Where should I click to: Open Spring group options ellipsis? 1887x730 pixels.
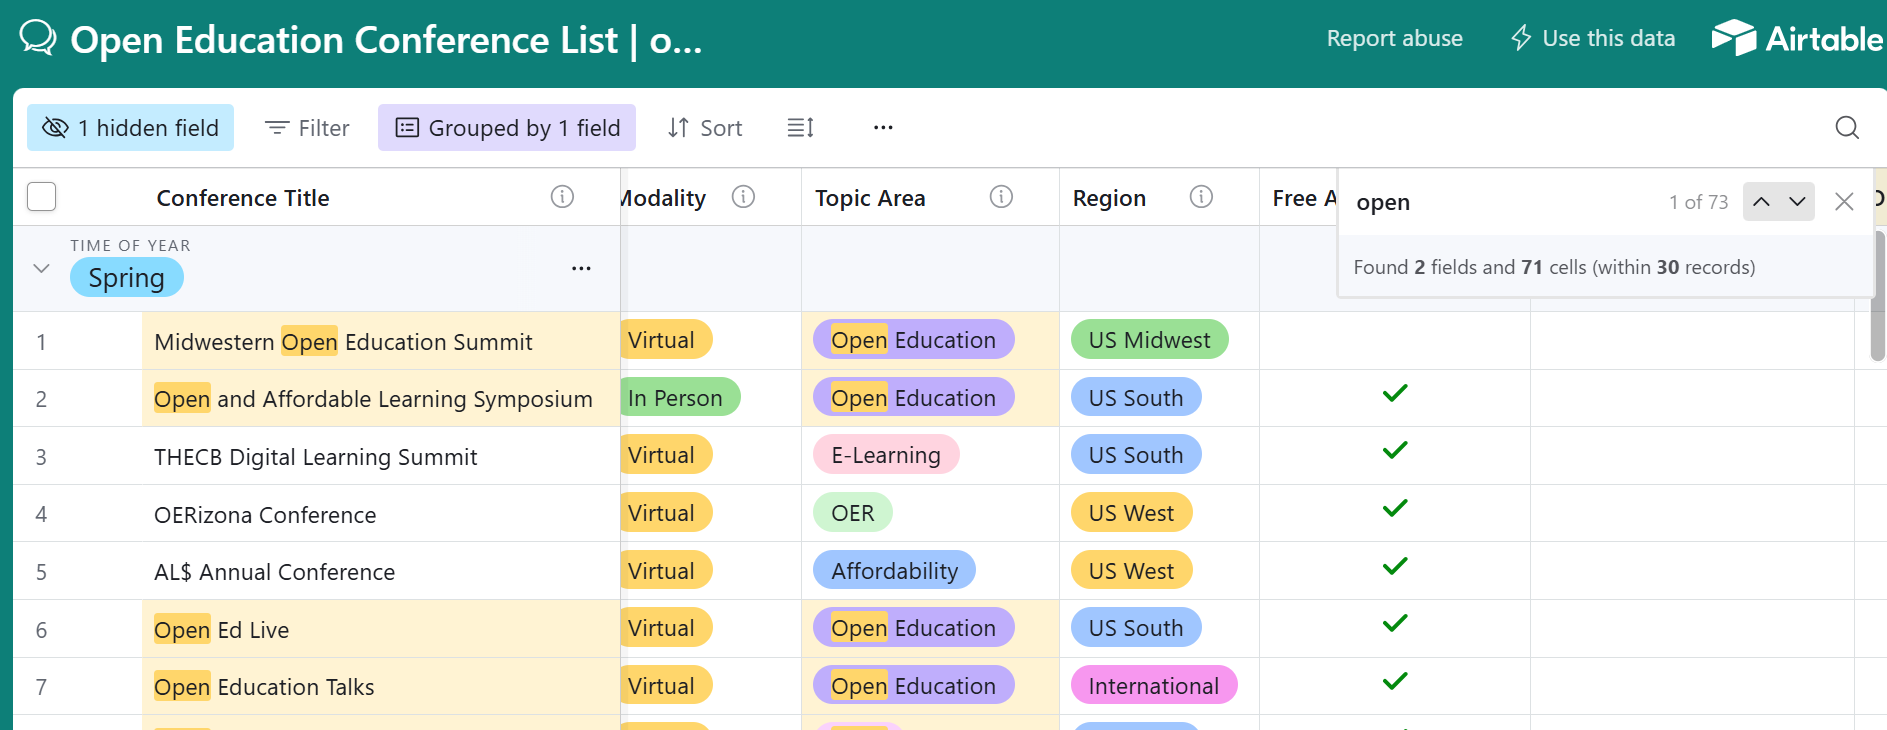click(581, 268)
